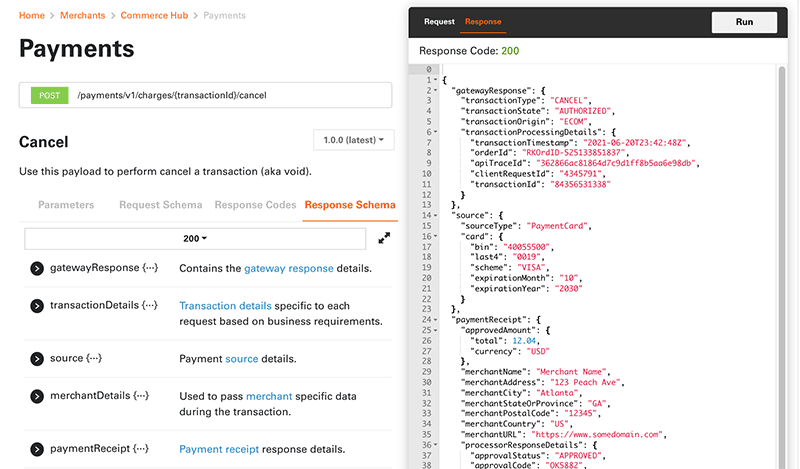Open the Transaction details link
This screenshot has height=469, width=800.
[225, 306]
